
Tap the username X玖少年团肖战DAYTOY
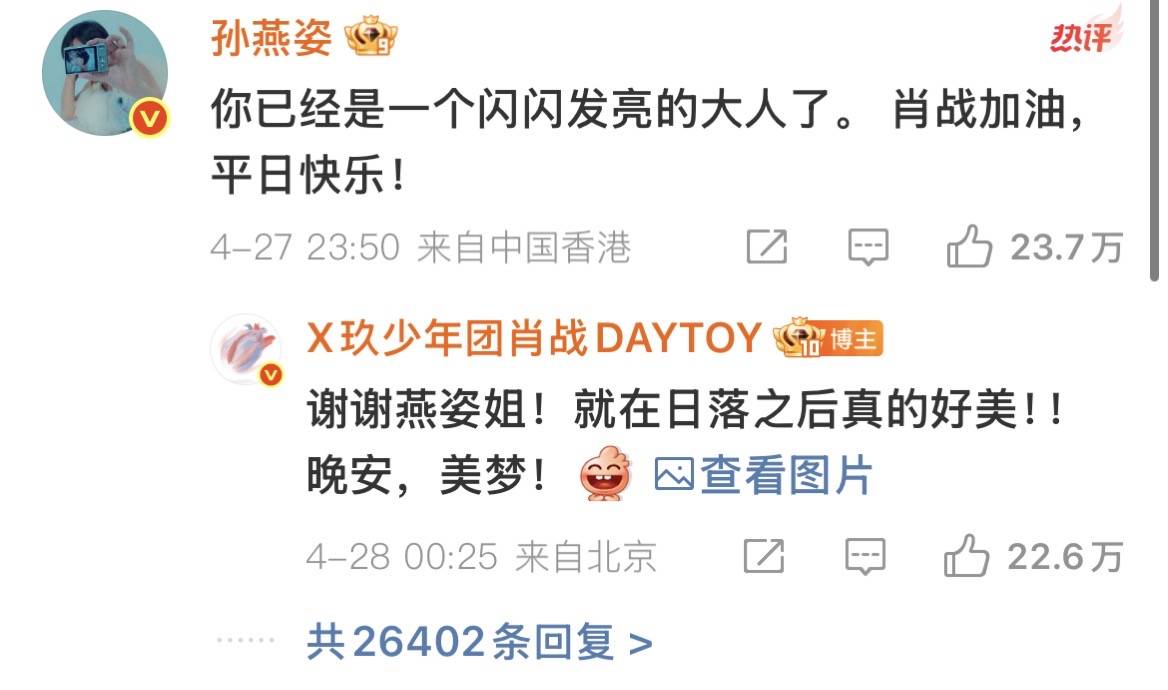(x=533, y=338)
